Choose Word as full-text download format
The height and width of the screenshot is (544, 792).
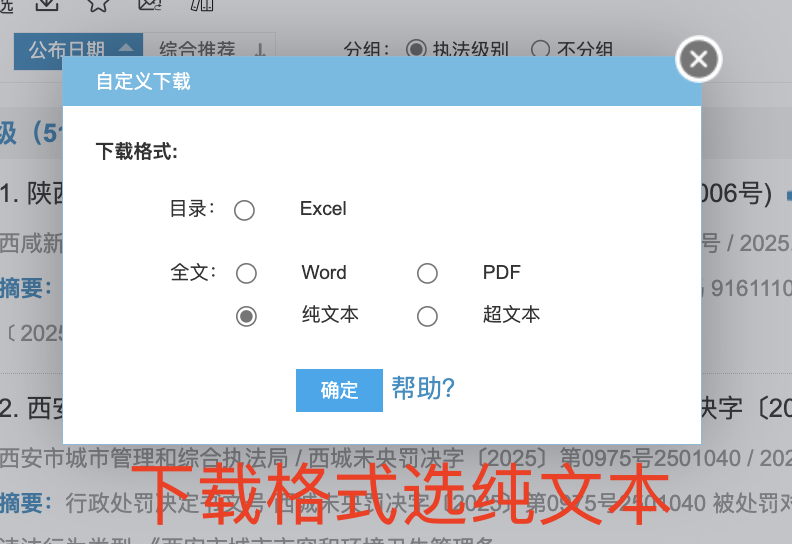pyautogui.click(x=246, y=273)
